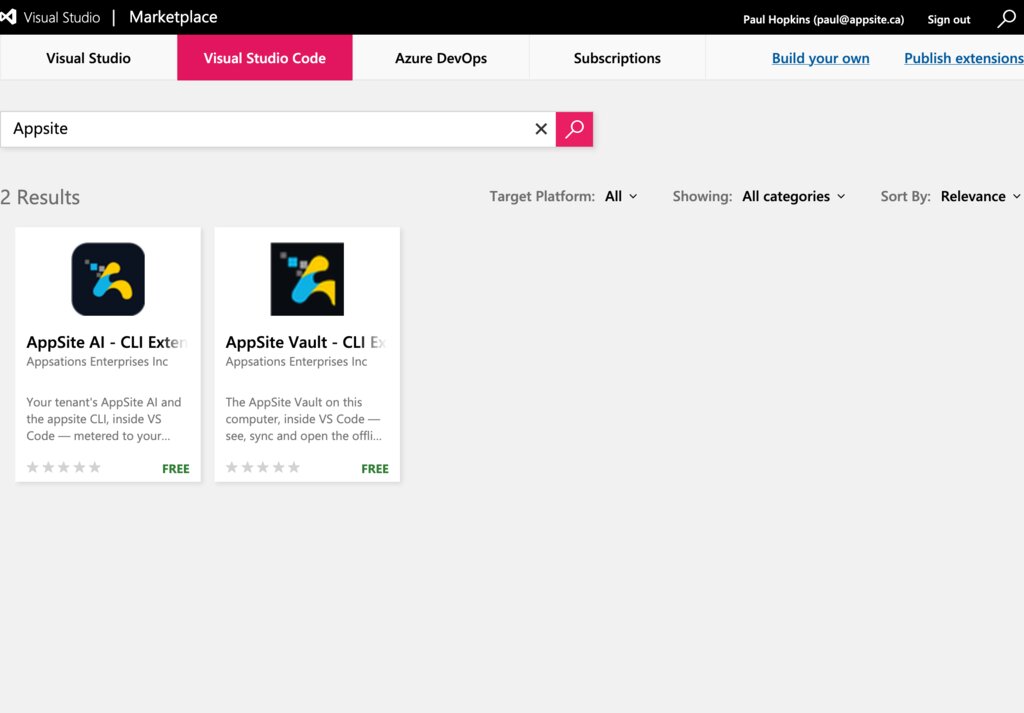Clear the Appsite search text
The height and width of the screenshot is (713, 1024).
541,129
